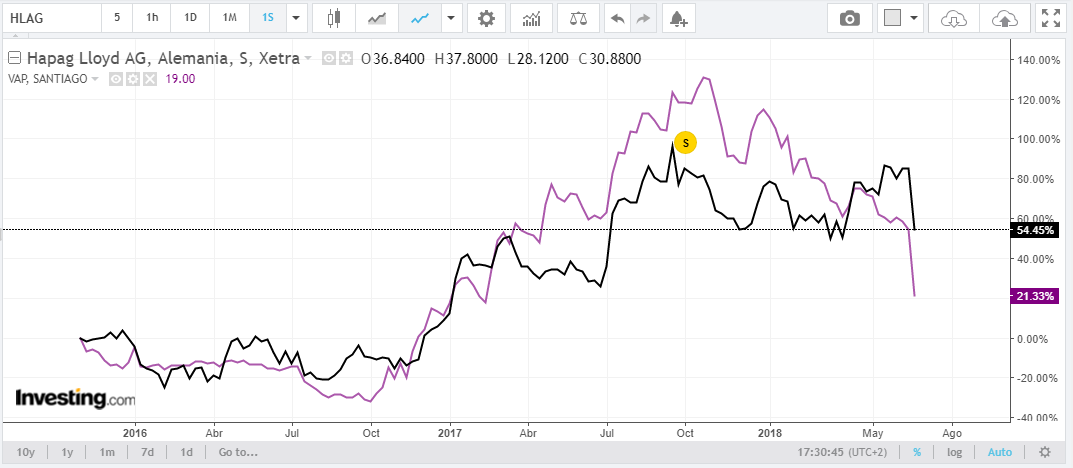The image size is (1073, 468).
Task: Collapse the Hapag Lloyd AG legend
Action: coord(14,58)
